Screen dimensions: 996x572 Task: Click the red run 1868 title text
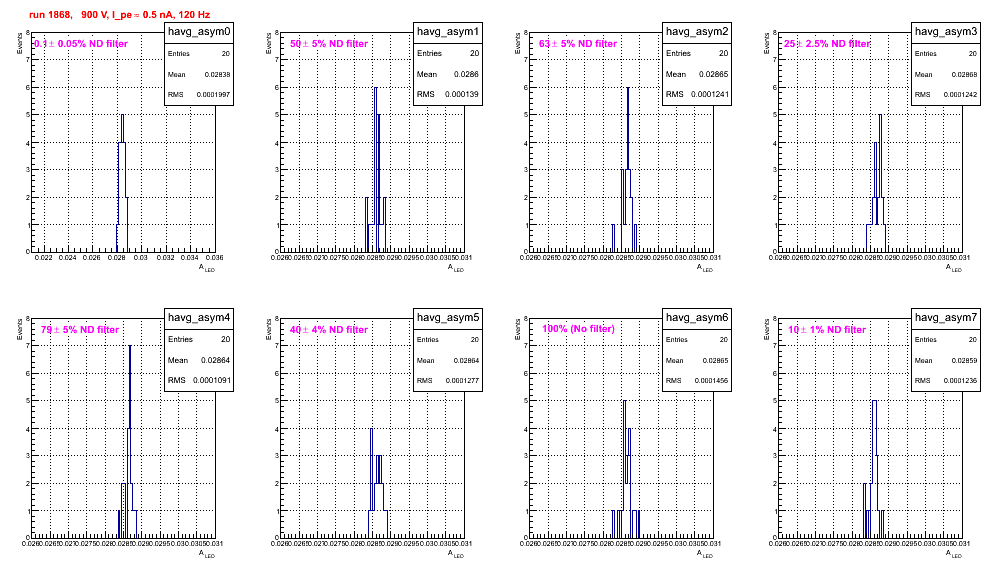(x=119, y=15)
